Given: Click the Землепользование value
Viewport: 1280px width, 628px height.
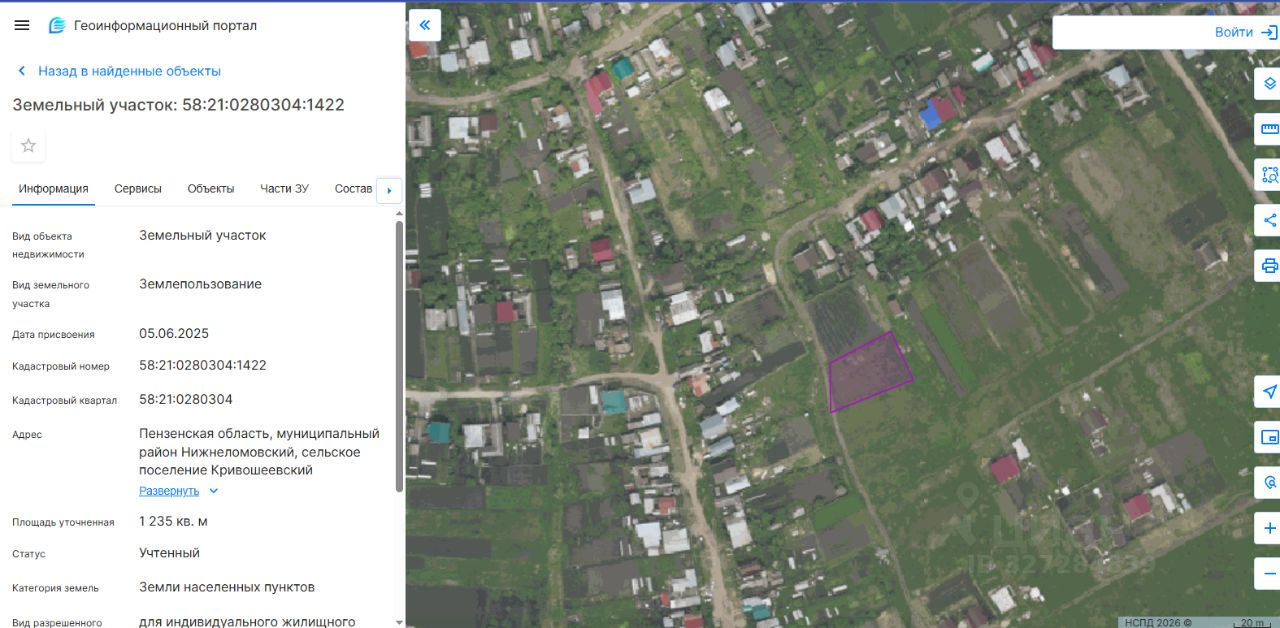Looking at the screenshot, I should click(200, 284).
